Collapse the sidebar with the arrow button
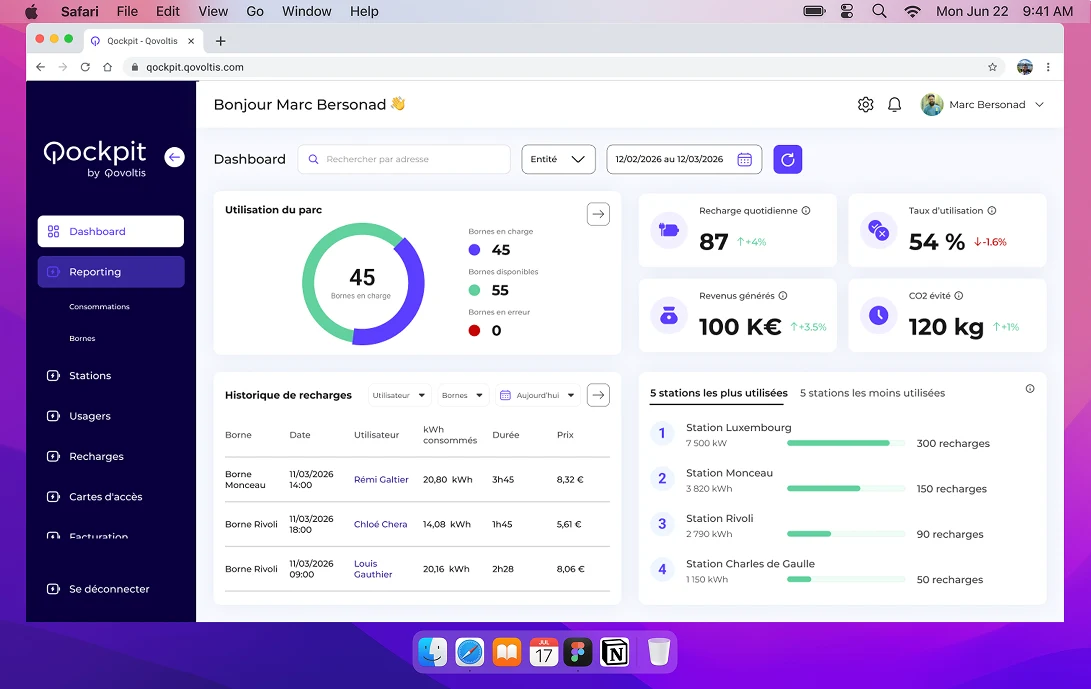This screenshot has width=1091, height=689. [175, 157]
